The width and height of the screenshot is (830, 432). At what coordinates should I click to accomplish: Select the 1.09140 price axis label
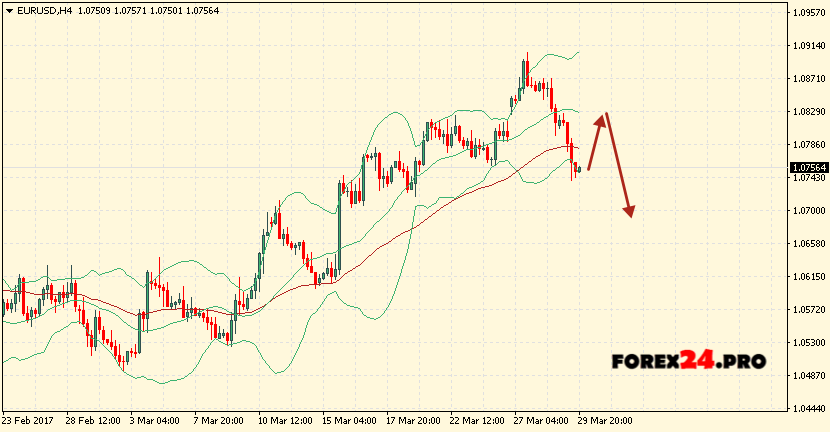[x=808, y=46]
